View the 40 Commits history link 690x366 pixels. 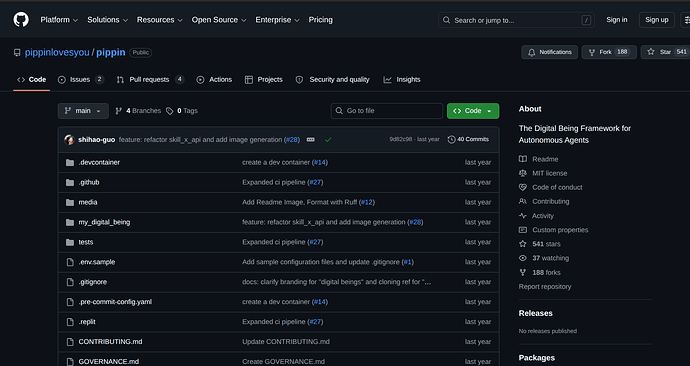(x=468, y=139)
